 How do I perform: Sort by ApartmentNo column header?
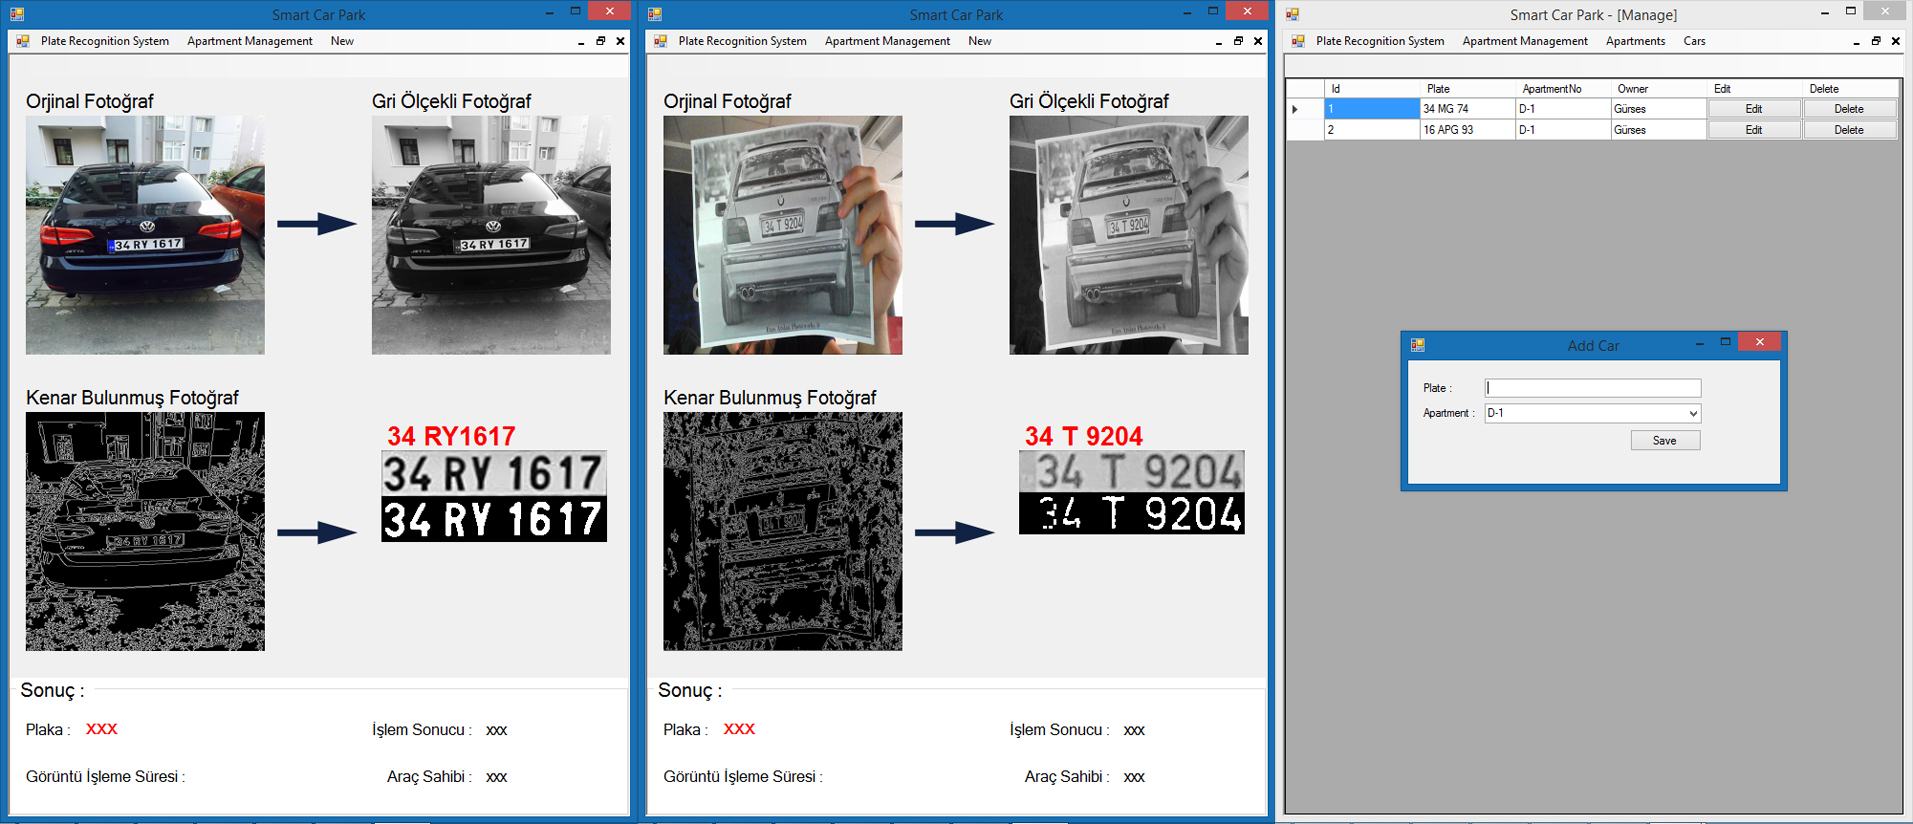pos(1562,89)
